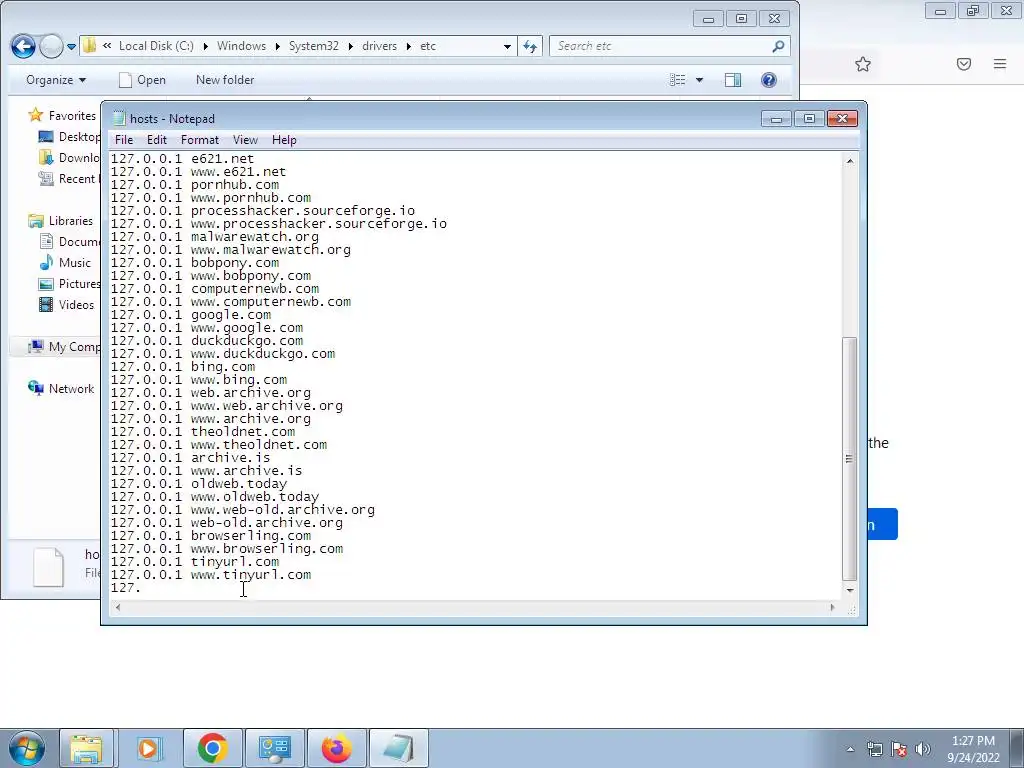Click the line 127.0.0.1 bing.com

coord(183,367)
